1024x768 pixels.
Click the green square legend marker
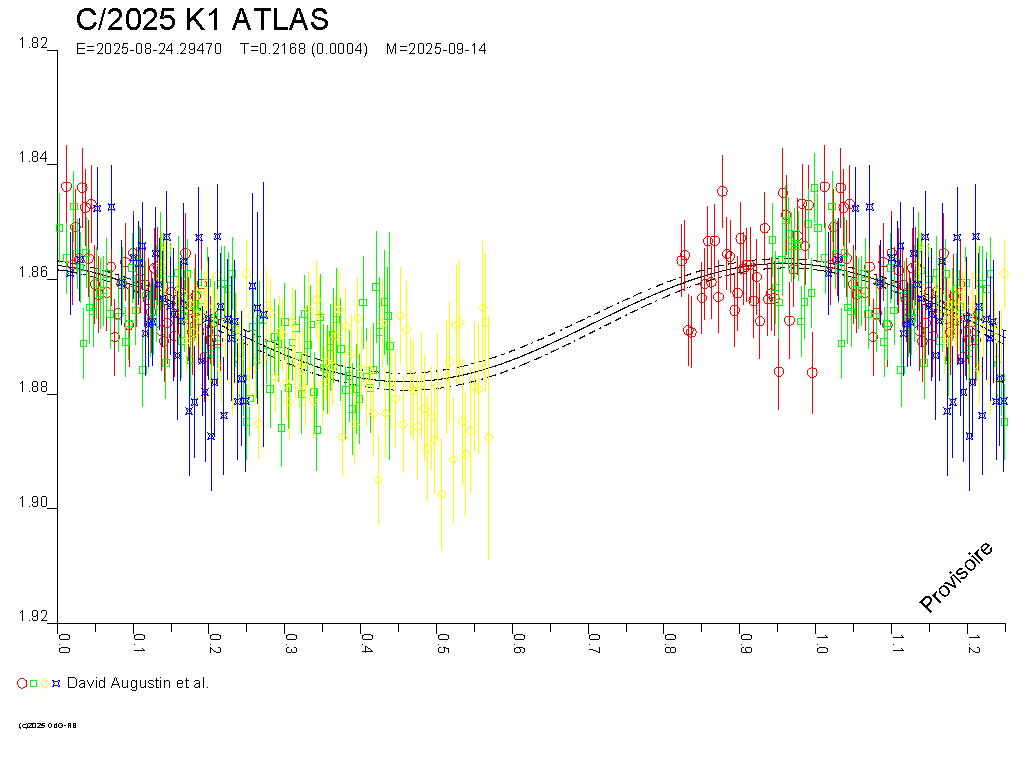tap(33, 683)
